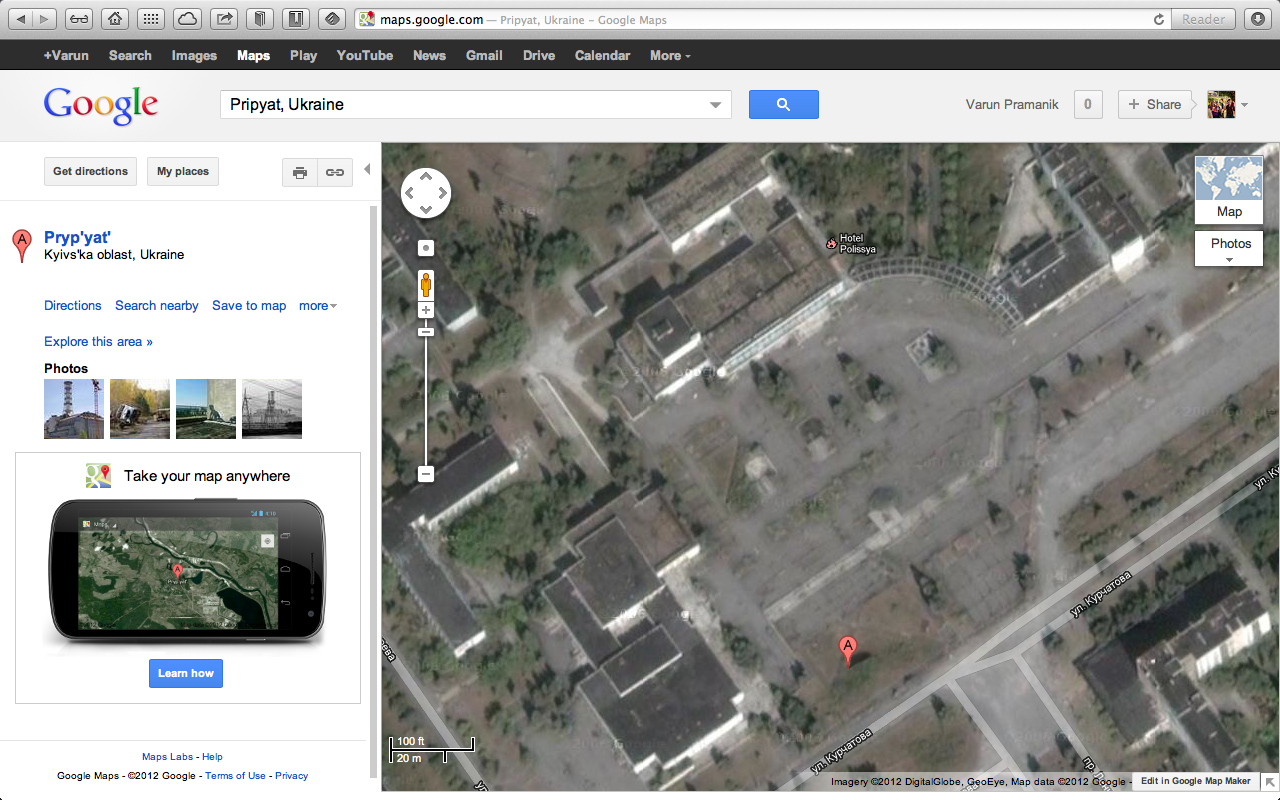Click the zoom slider handle
Viewport: 1280px width, 800px height.
[x=426, y=331]
